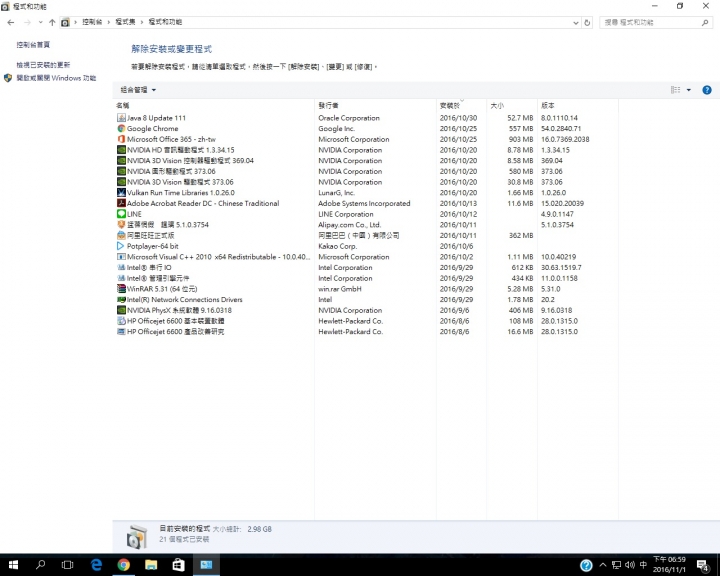Viewport: 720px width, 576px height.
Task: Click the network icon in system tray
Action: 616,565
